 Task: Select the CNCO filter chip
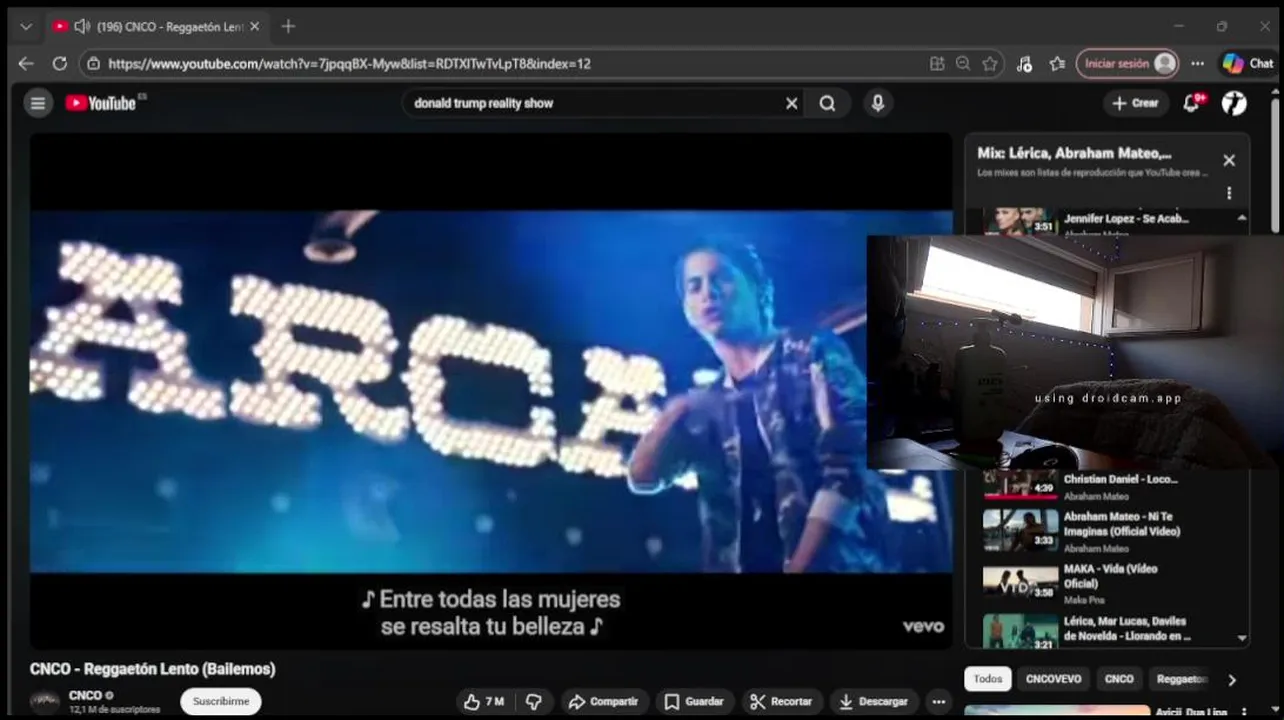tap(1119, 679)
